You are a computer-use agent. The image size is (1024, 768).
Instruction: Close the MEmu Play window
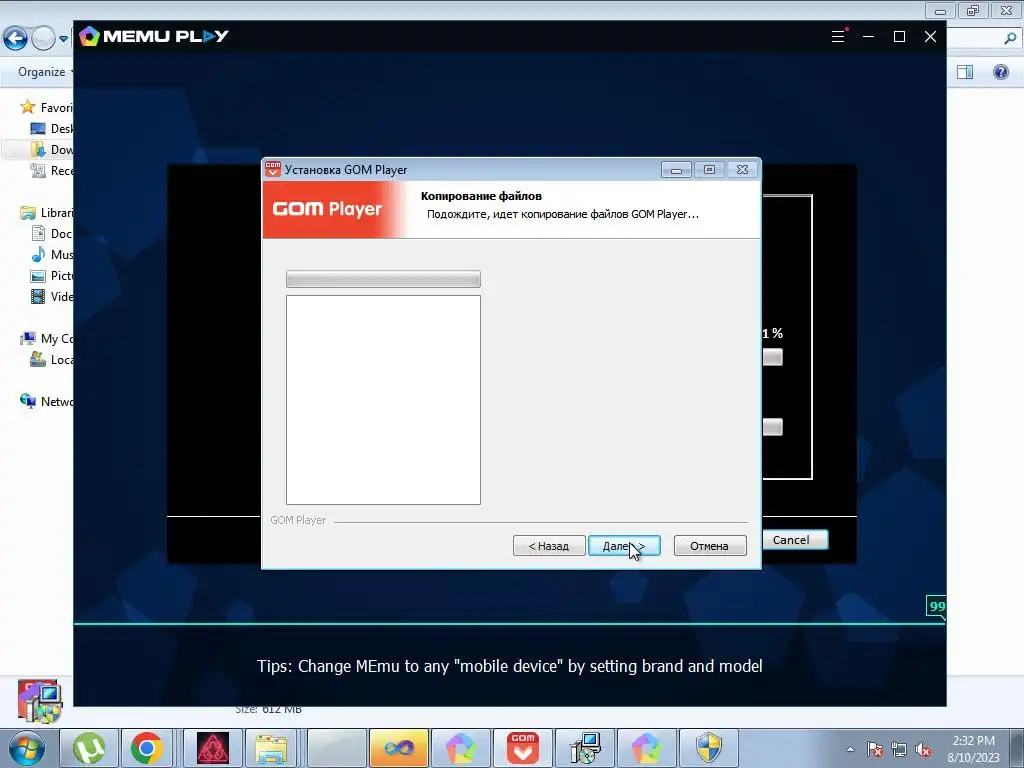pos(931,37)
